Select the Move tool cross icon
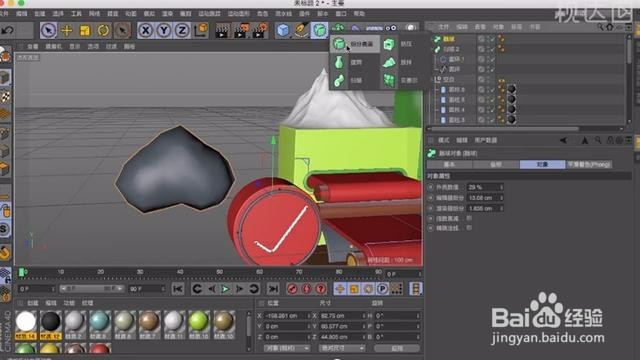 67,30
